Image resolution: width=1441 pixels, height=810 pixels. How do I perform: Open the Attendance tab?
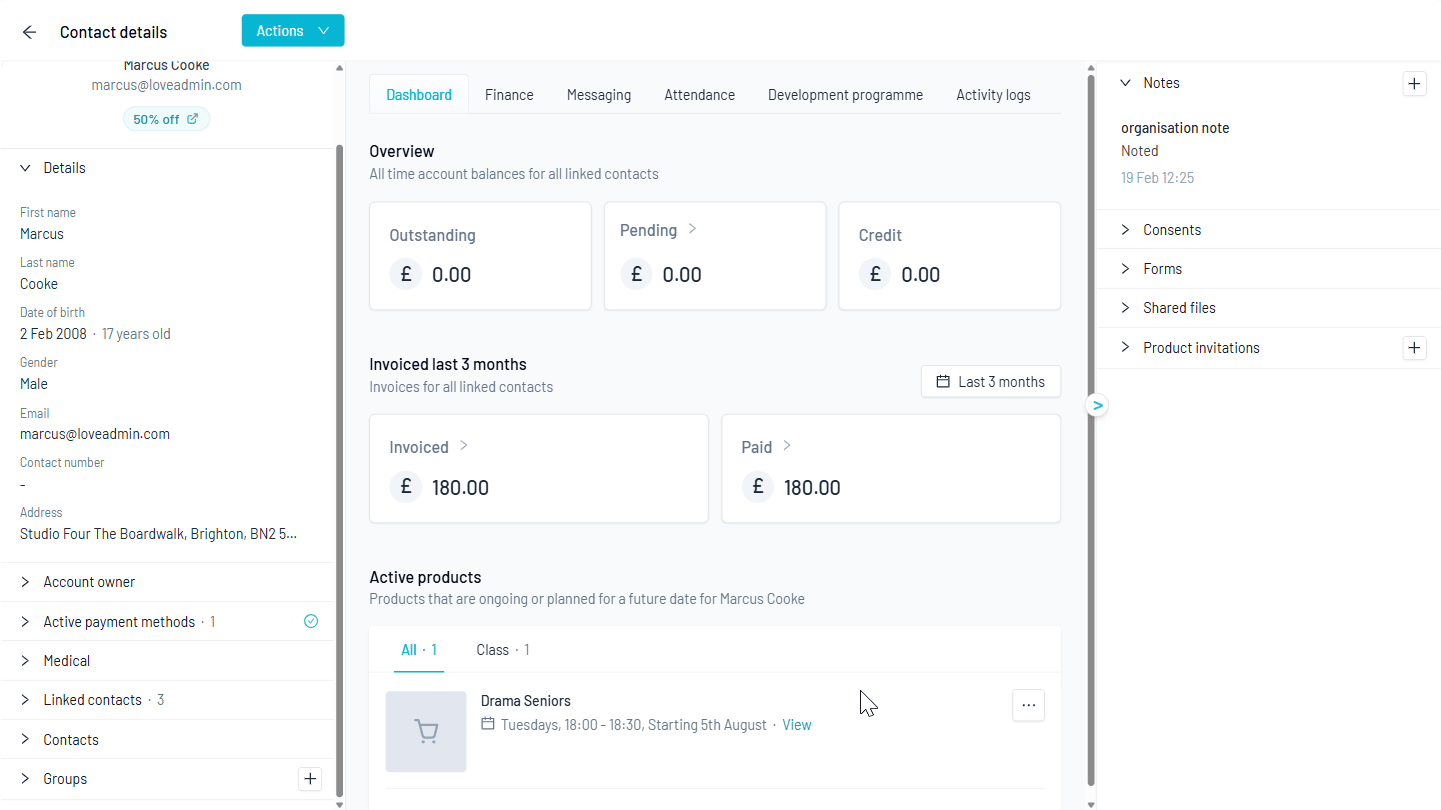[x=699, y=95]
